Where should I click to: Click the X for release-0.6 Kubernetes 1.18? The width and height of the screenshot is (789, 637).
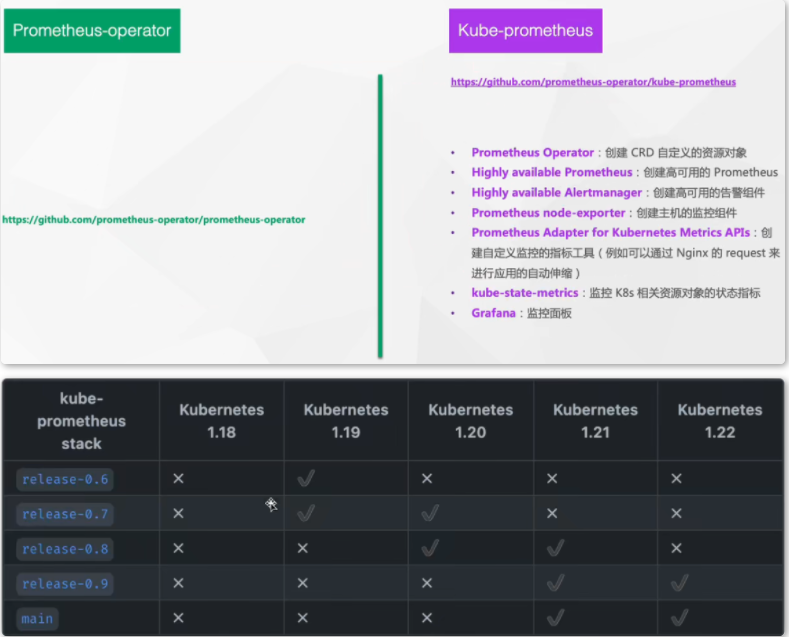coord(178,479)
